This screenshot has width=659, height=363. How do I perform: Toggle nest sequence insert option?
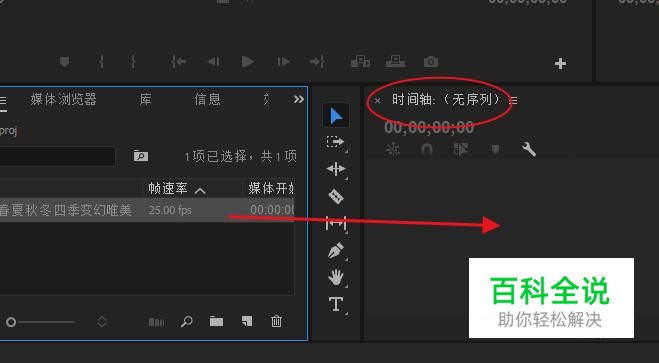click(x=393, y=149)
